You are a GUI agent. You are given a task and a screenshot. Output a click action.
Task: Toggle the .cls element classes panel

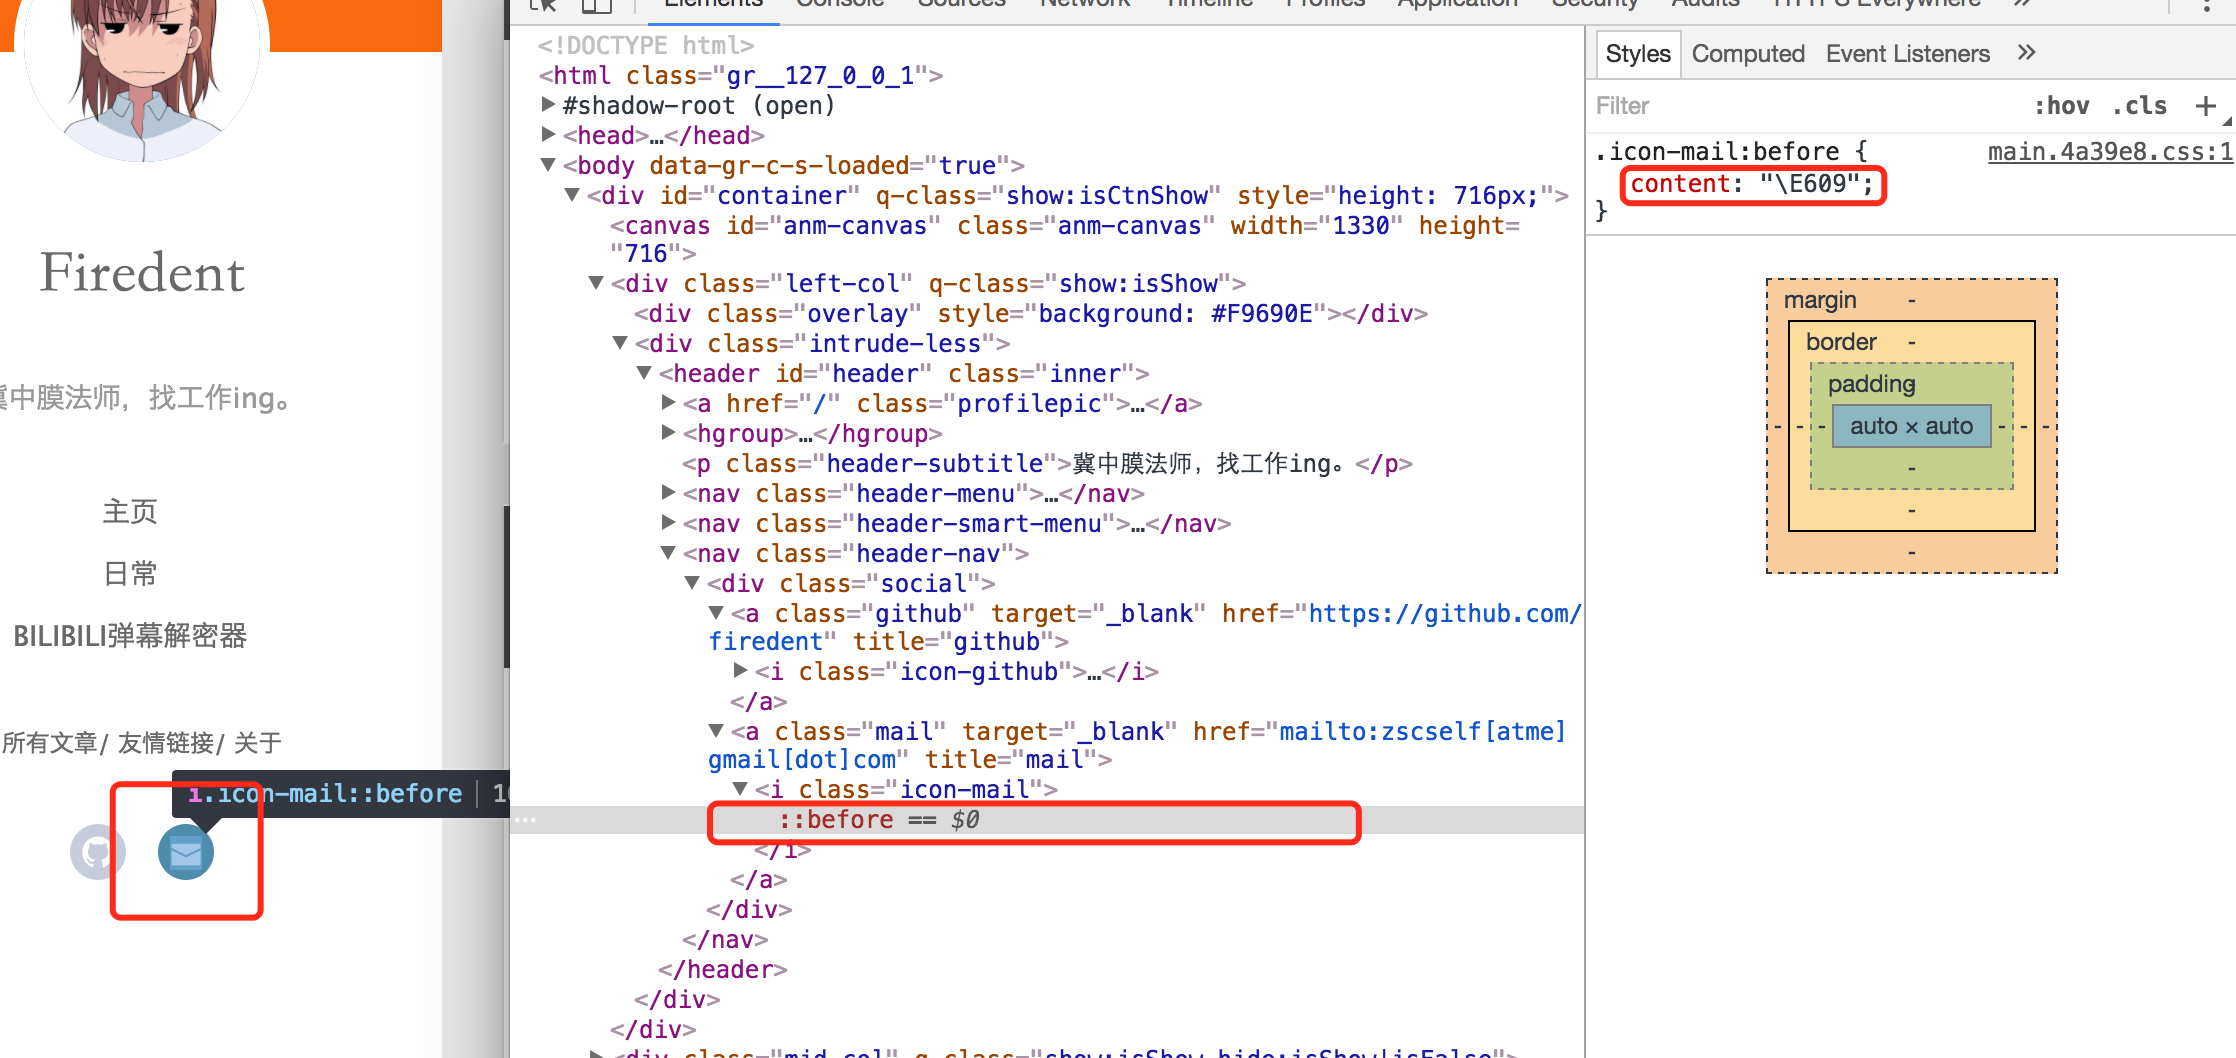2139,106
